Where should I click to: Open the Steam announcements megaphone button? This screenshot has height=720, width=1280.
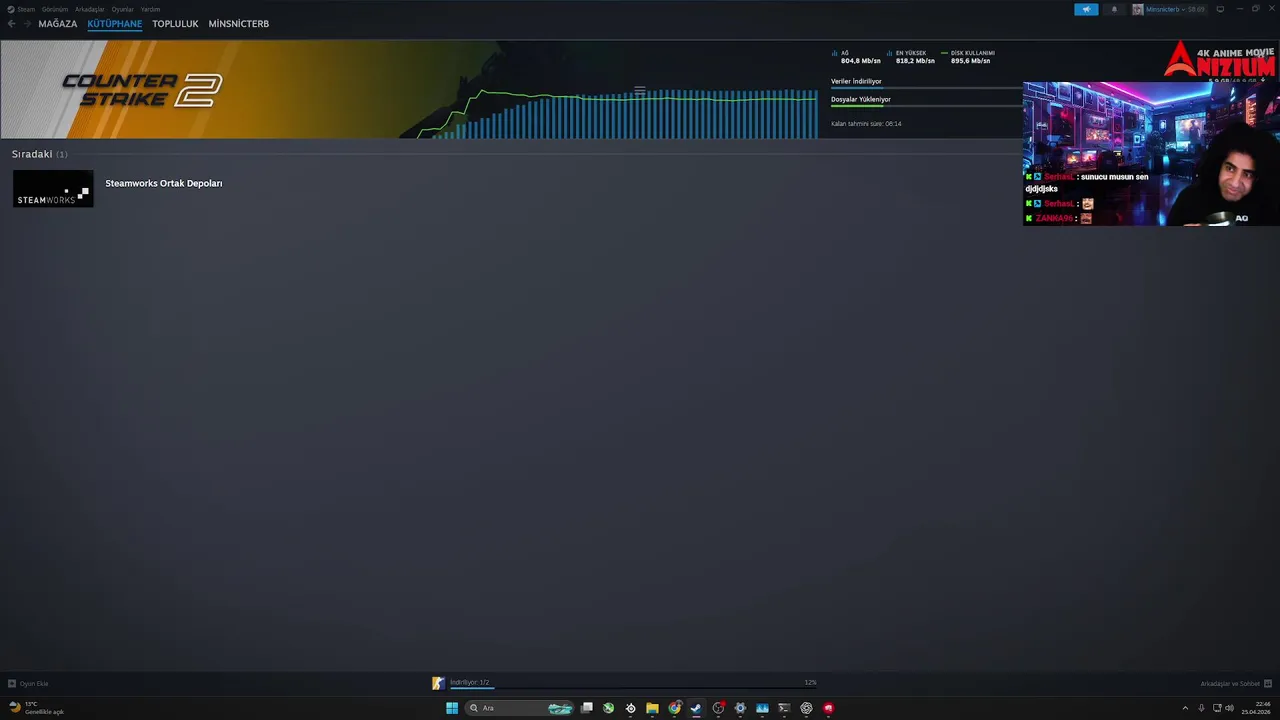point(1086,9)
